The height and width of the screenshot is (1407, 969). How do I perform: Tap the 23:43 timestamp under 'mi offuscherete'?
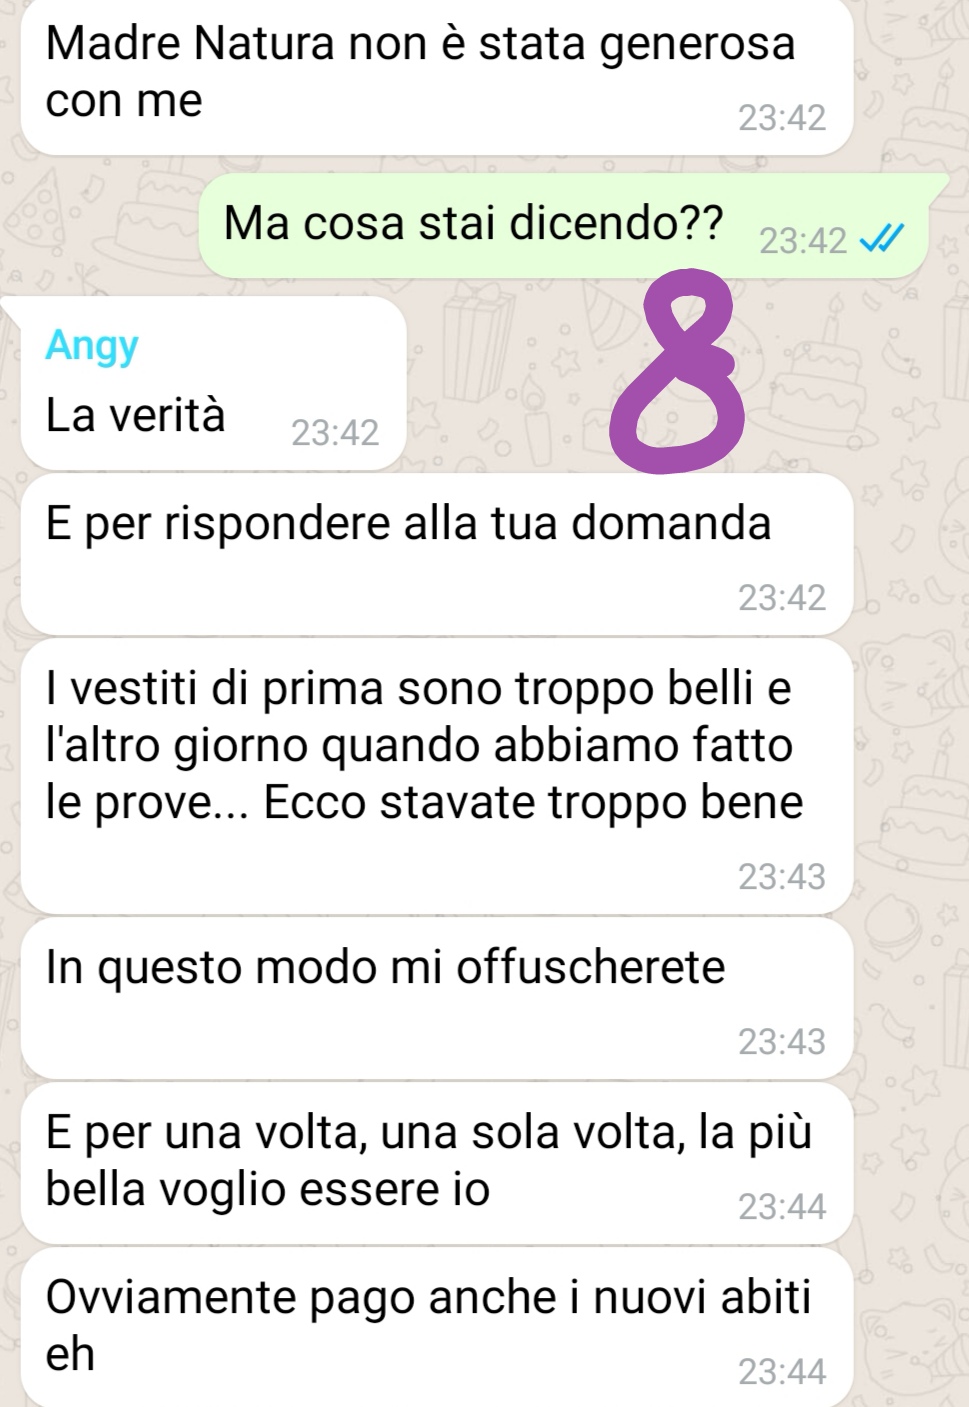782,1042
